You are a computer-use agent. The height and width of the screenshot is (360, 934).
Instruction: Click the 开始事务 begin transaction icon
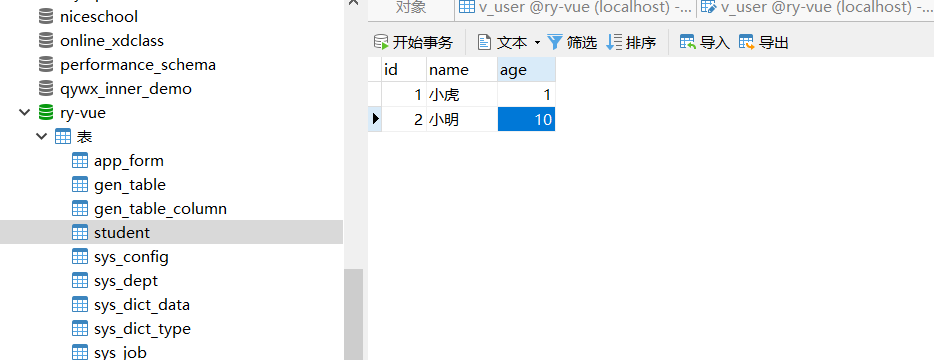(381, 42)
